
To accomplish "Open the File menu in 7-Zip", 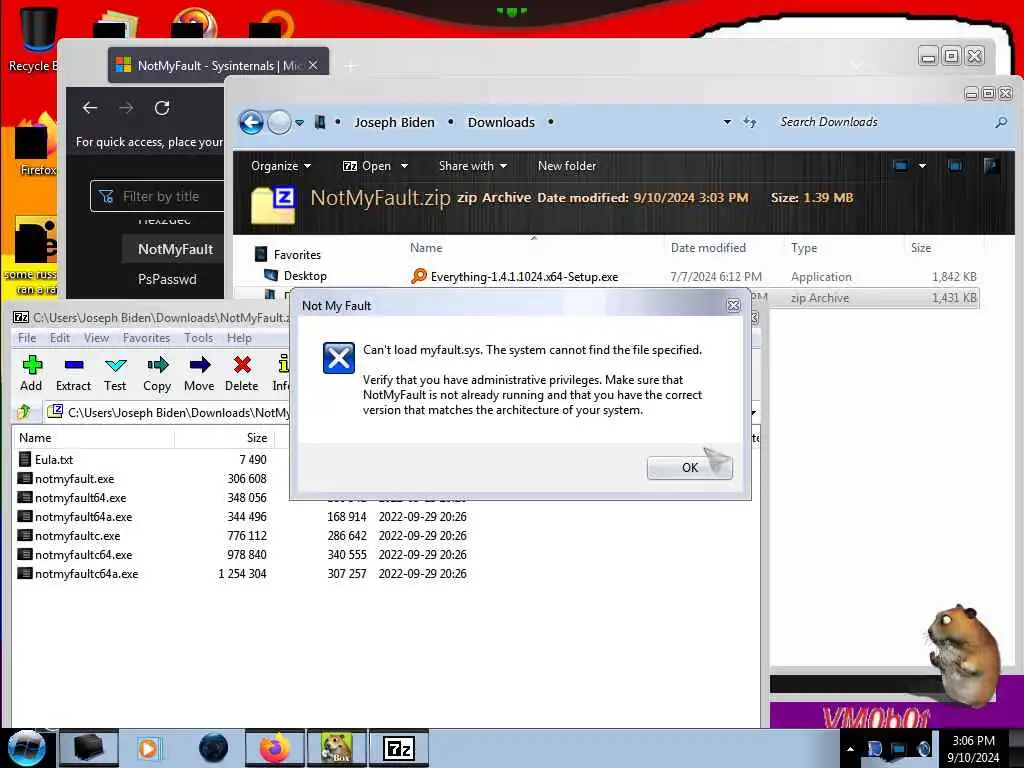I will (27, 338).
